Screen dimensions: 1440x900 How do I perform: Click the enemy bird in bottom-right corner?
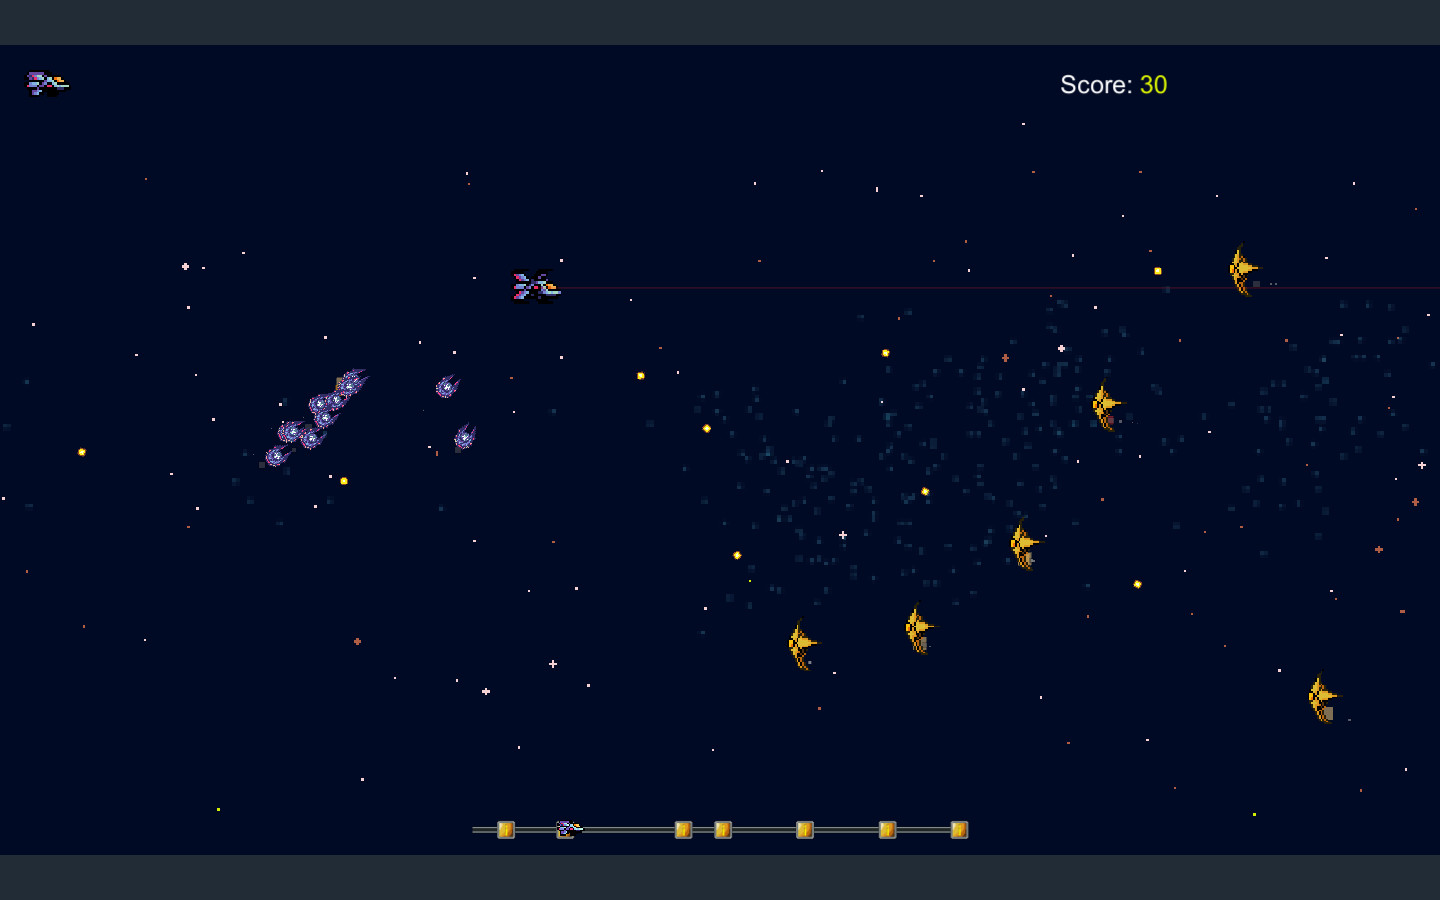click(1320, 695)
